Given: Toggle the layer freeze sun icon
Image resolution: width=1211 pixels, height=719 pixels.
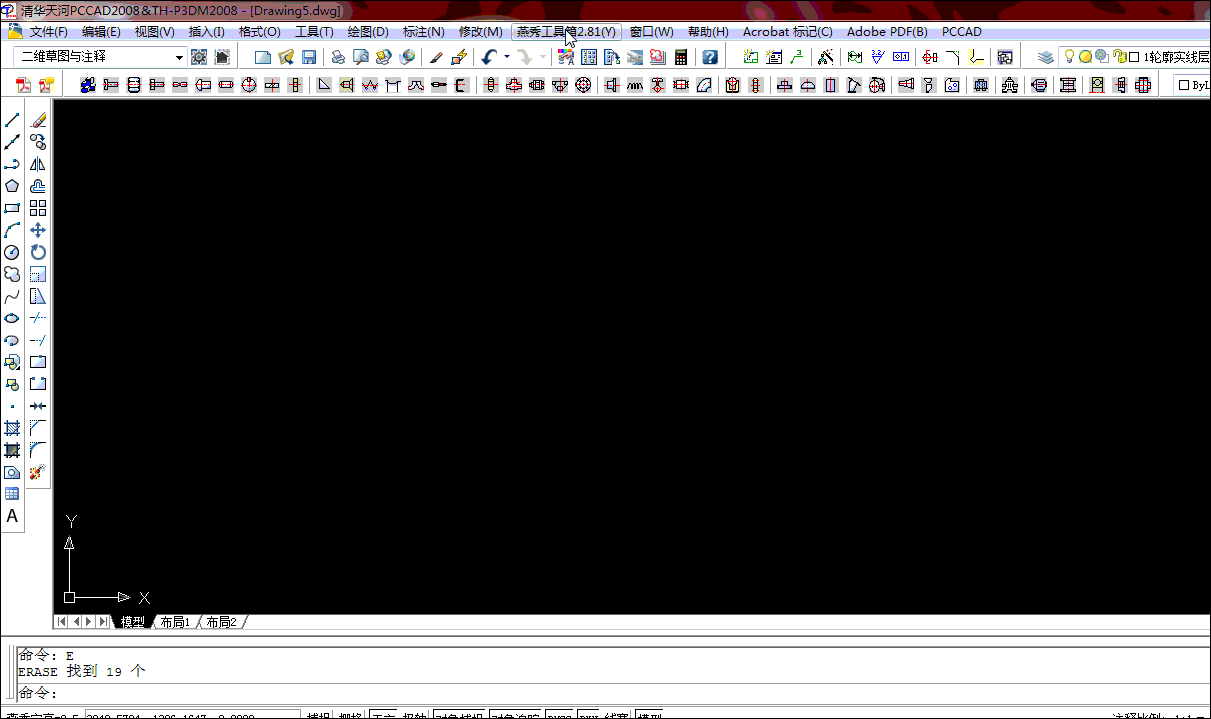Looking at the screenshot, I should (x=1085, y=57).
